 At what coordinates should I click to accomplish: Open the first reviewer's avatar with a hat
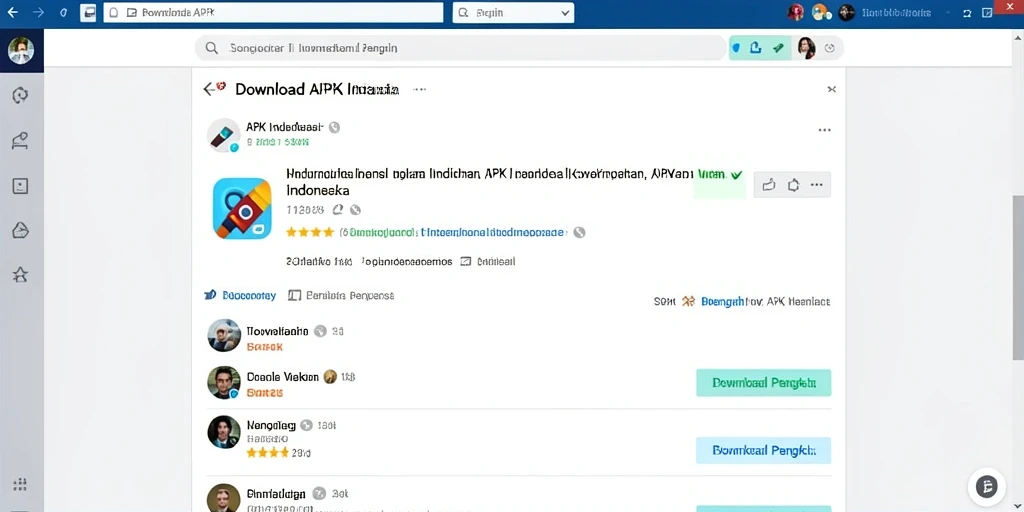(224, 336)
